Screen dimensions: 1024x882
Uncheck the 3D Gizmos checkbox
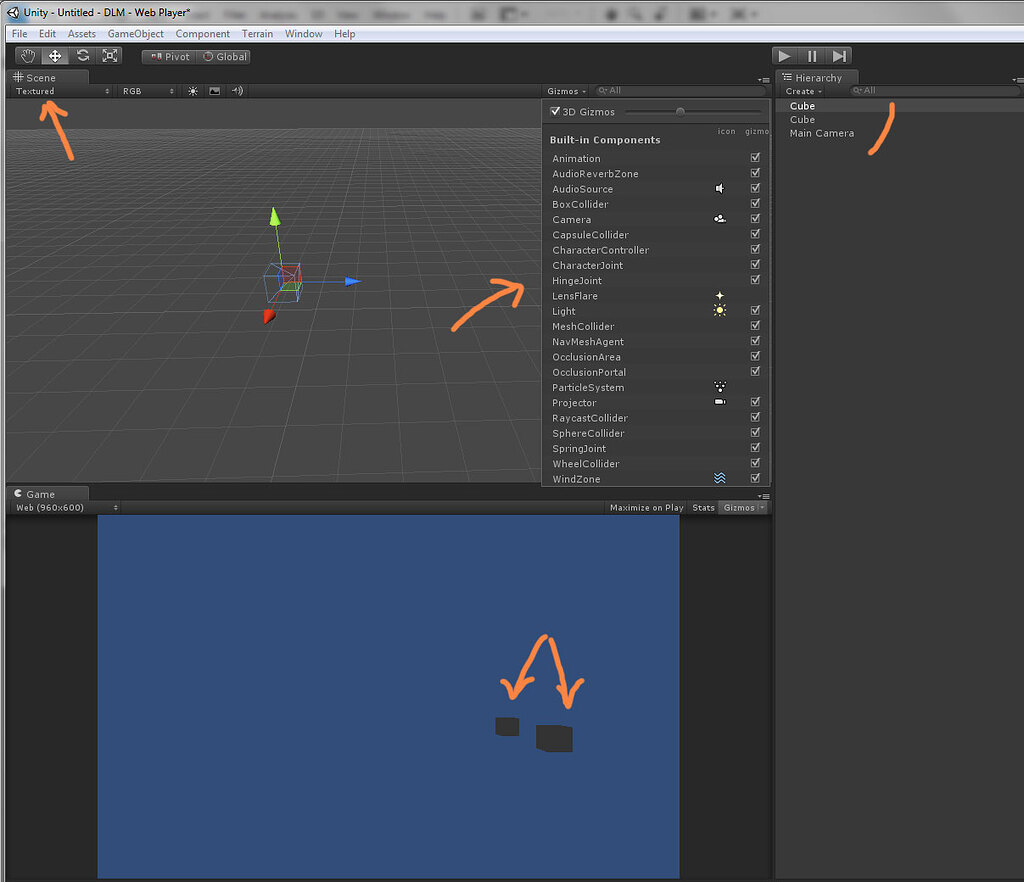[554, 111]
